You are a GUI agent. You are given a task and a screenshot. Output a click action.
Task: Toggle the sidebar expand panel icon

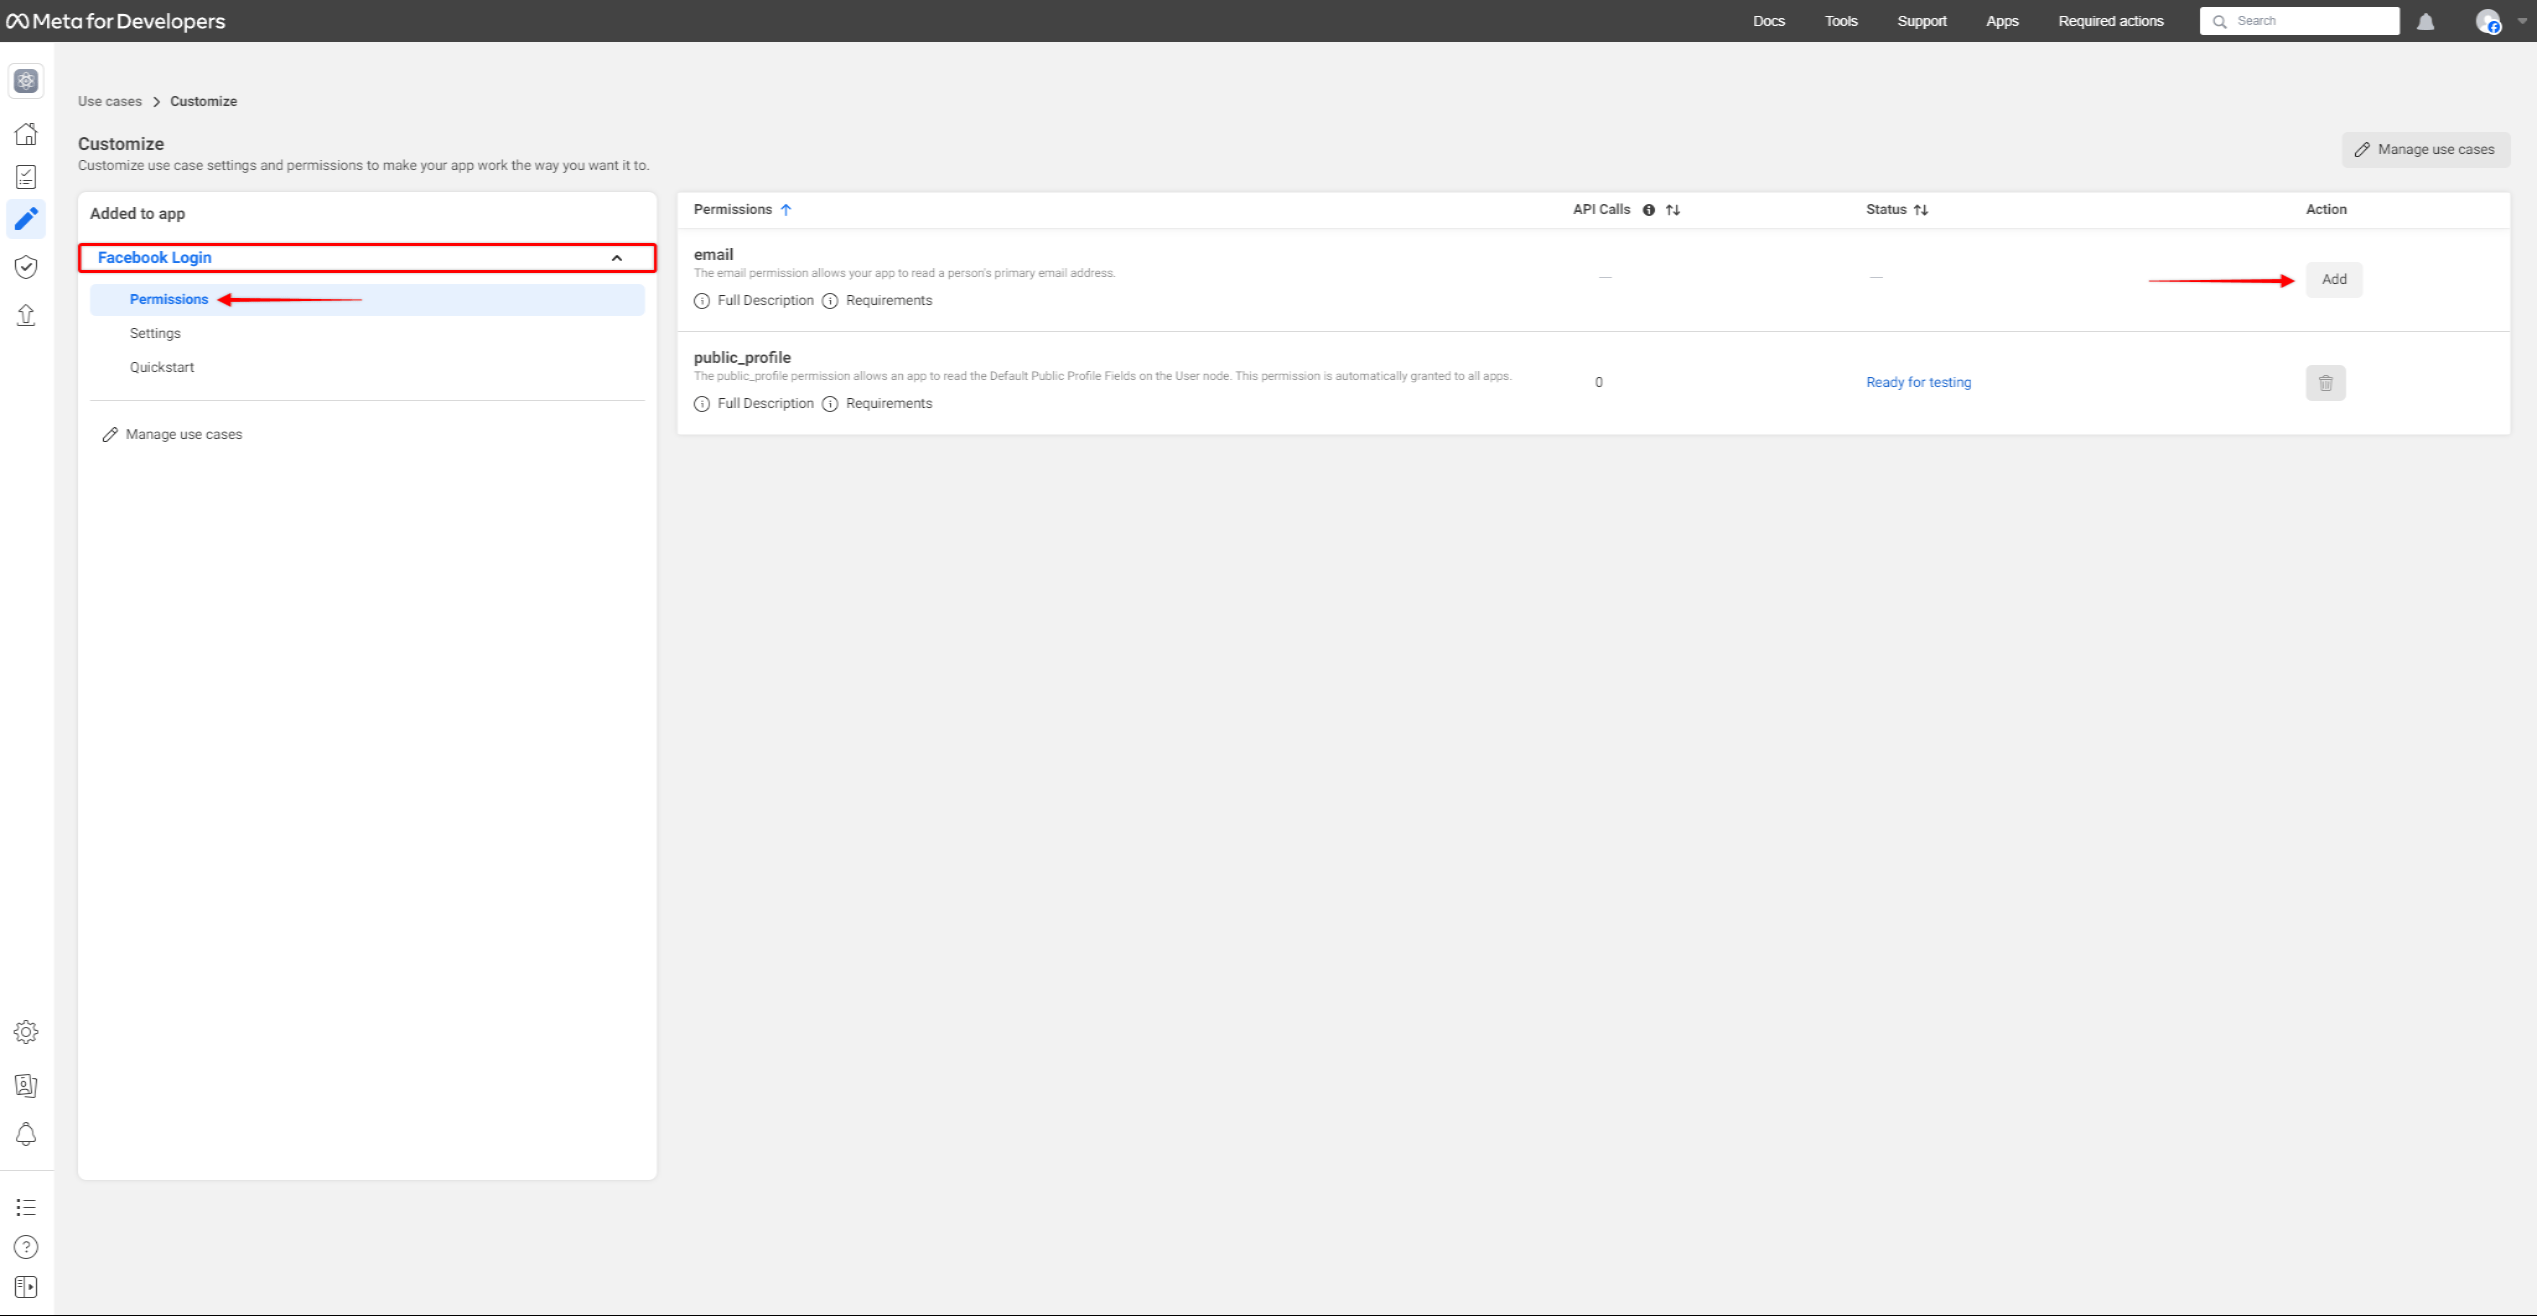[x=26, y=1287]
